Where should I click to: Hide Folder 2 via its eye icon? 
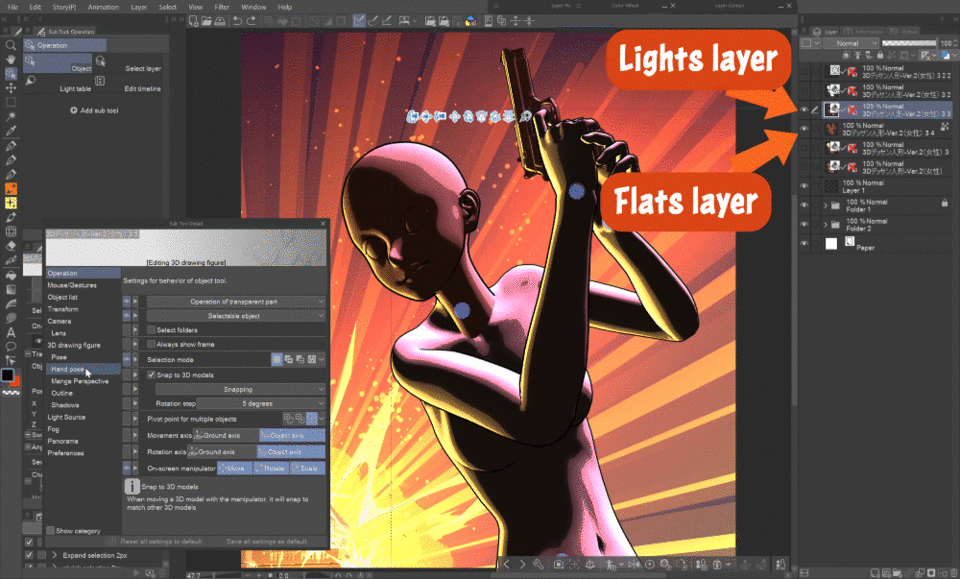click(804, 224)
